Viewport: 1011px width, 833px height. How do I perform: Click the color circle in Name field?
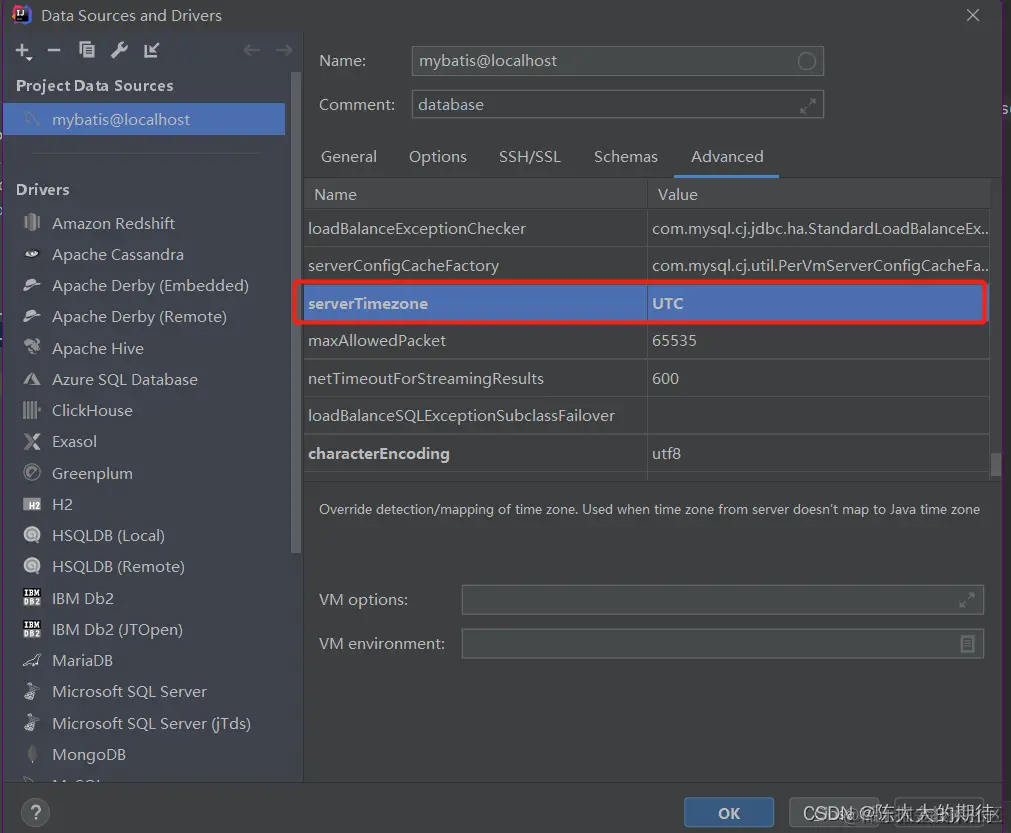click(807, 61)
